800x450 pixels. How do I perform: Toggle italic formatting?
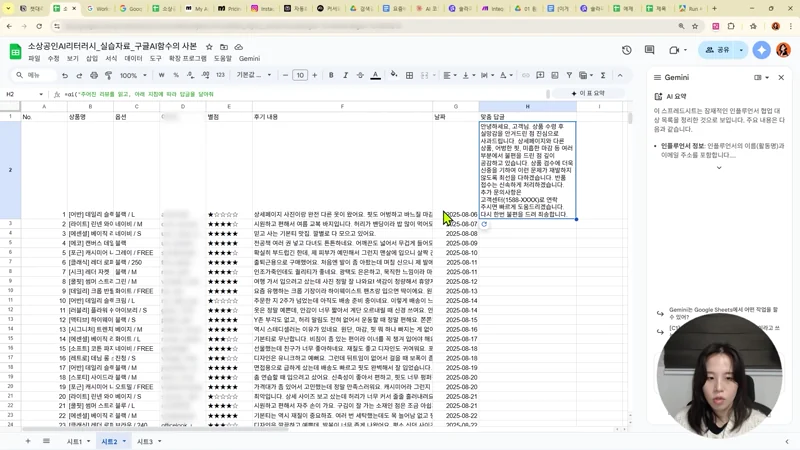pyautogui.click(x=345, y=76)
